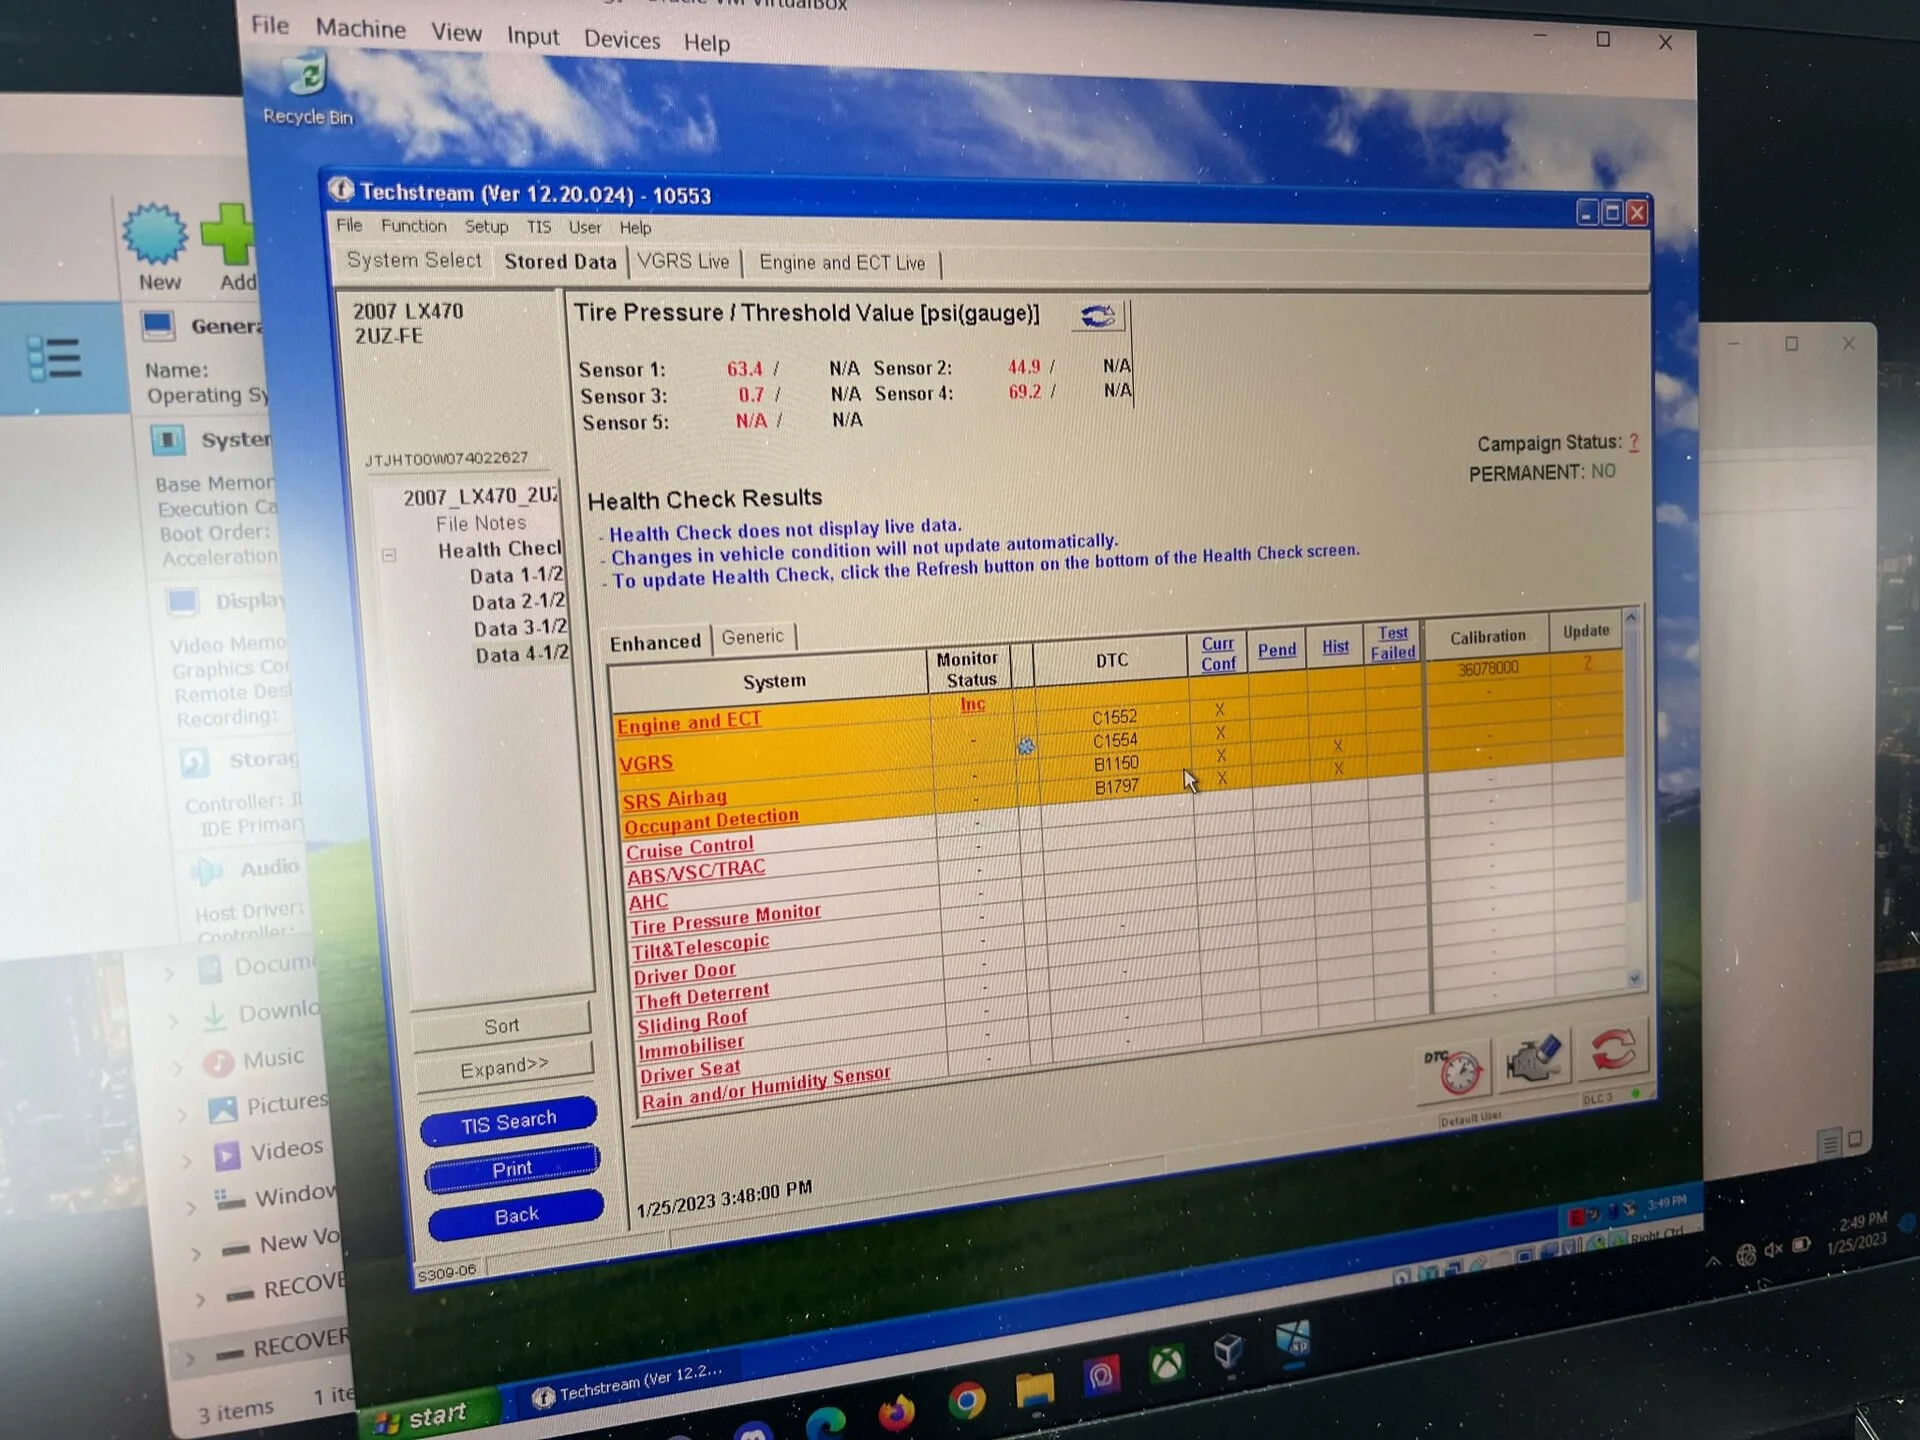Viewport: 1920px width, 1440px height.
Task: Open VirtualBox cube icon on host taskbar
Action: 1228,1353
